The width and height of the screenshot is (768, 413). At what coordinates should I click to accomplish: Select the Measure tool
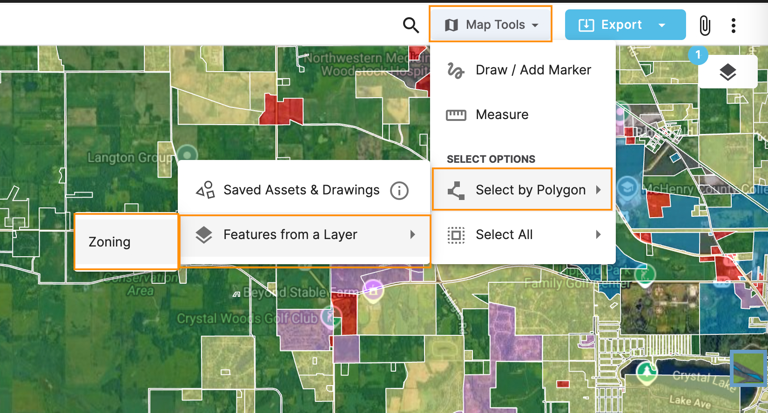coord(523,115)
